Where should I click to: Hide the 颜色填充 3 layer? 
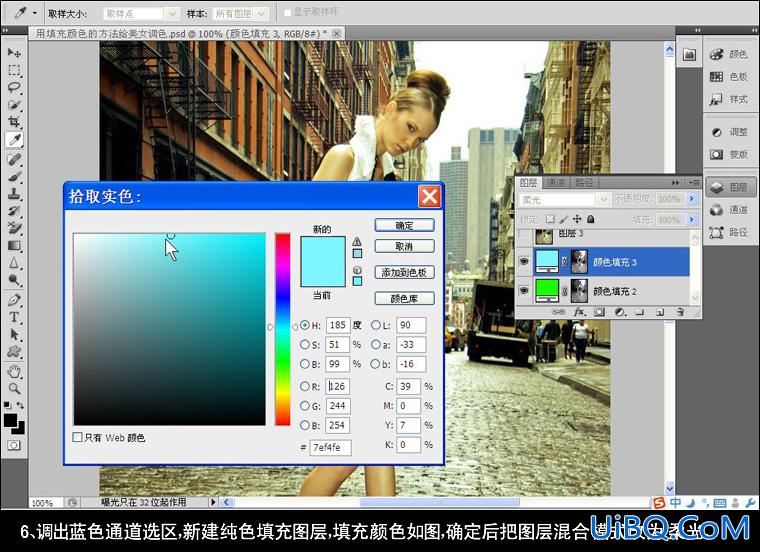coord(524,262)
